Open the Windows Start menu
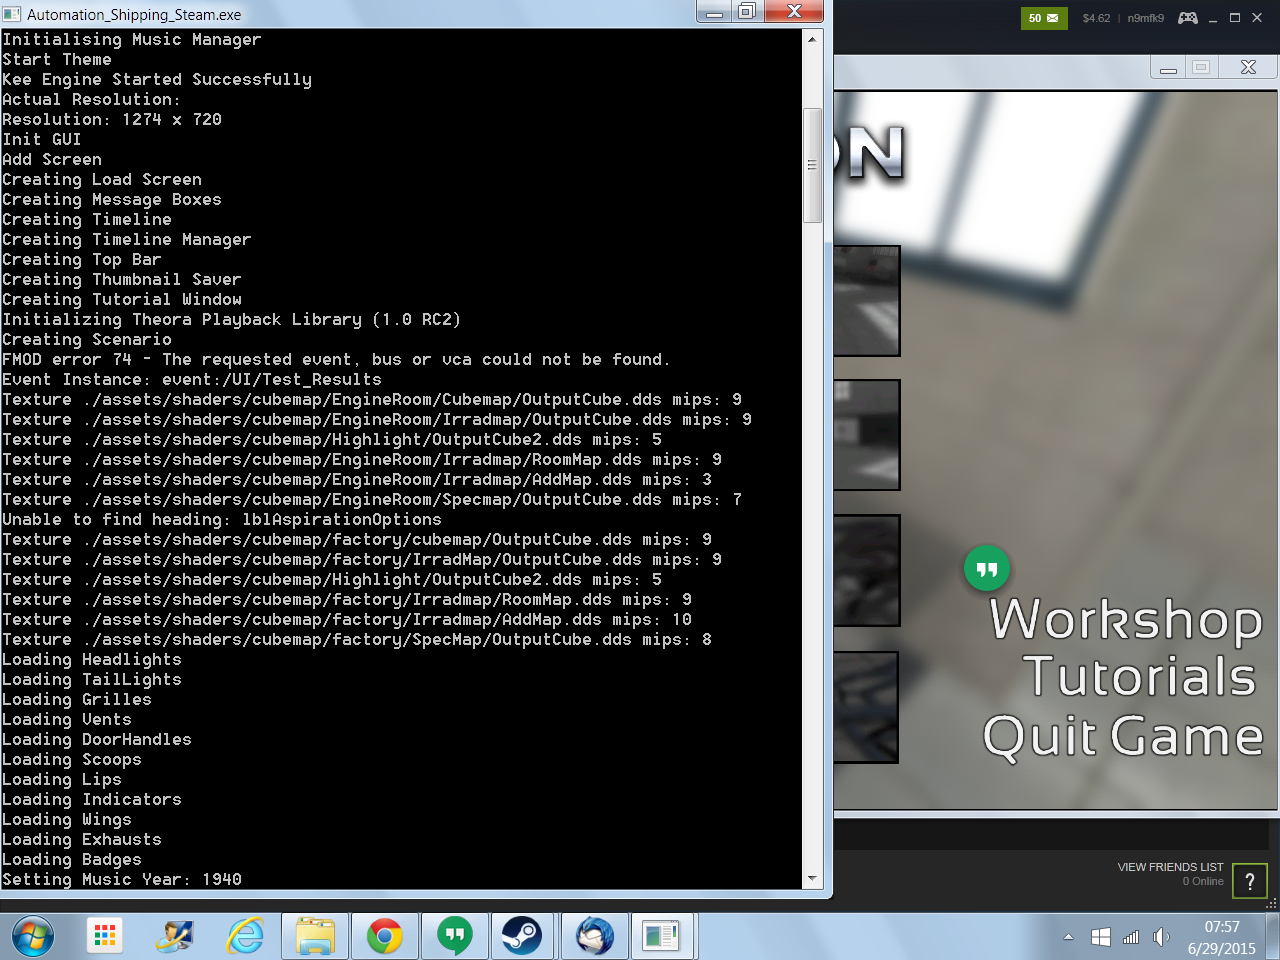1280x960 pixels. click(x=33, y=937)
